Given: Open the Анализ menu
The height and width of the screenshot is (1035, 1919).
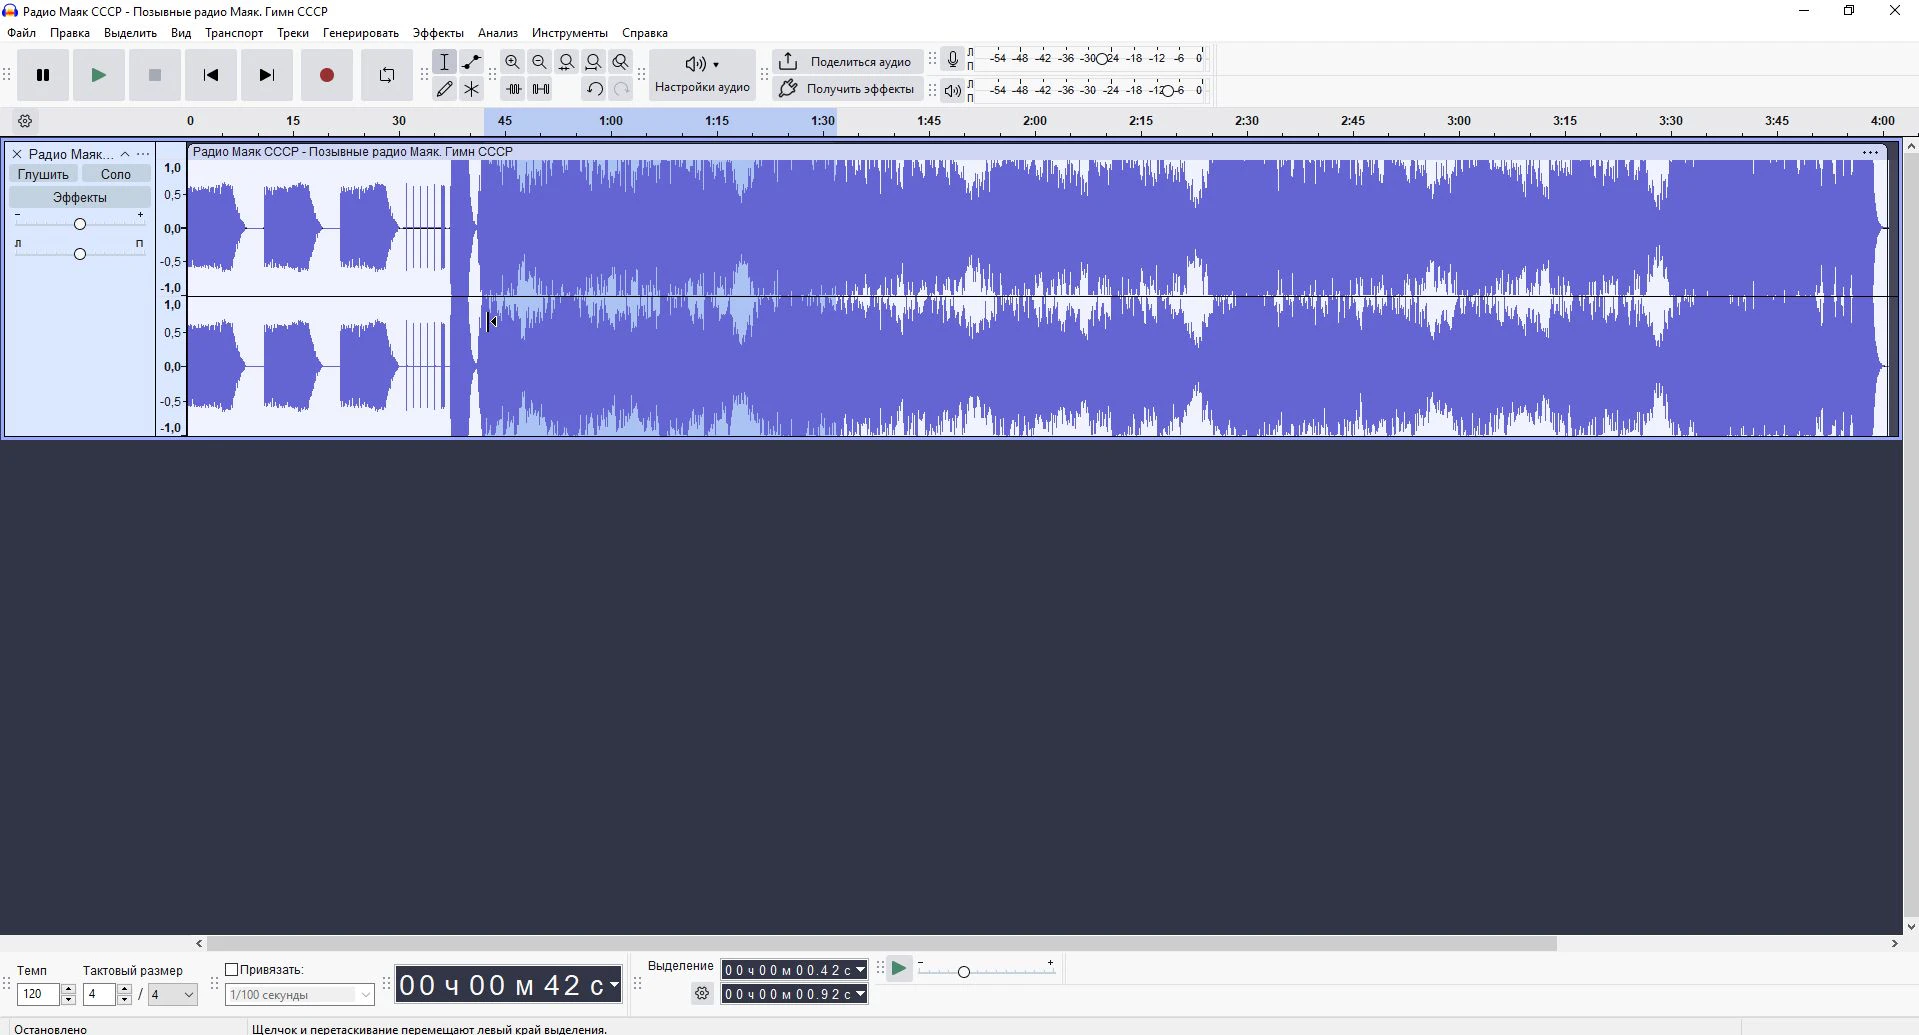Looking at the screenshot, I should click(x=498, y=33).
